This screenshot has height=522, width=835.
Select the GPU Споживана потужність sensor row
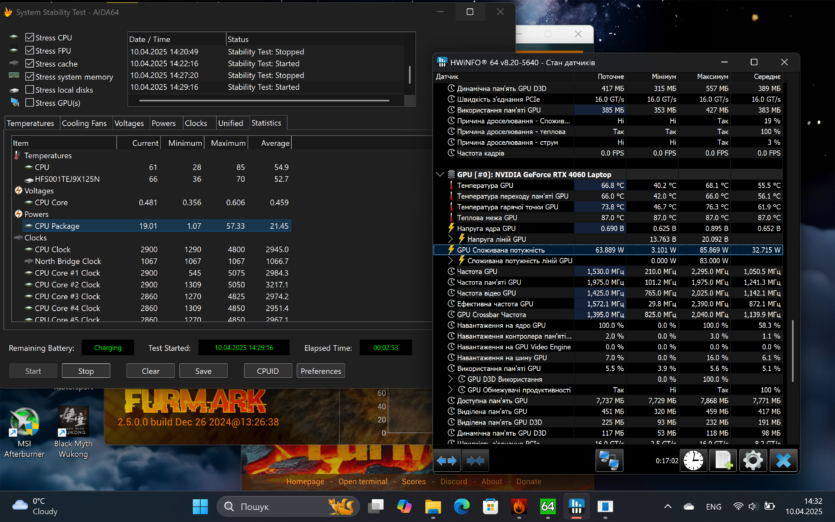pos(608,250)
